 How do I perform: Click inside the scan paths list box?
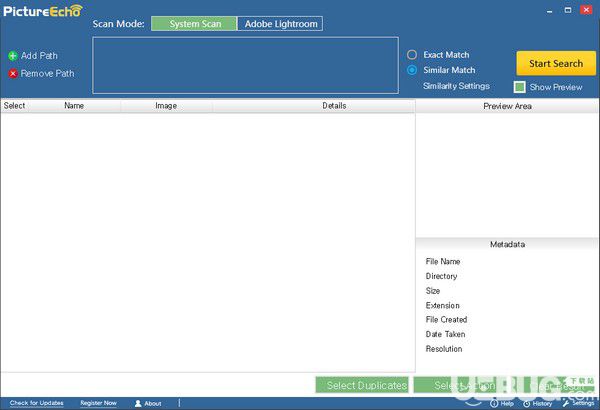pos(245,65)
